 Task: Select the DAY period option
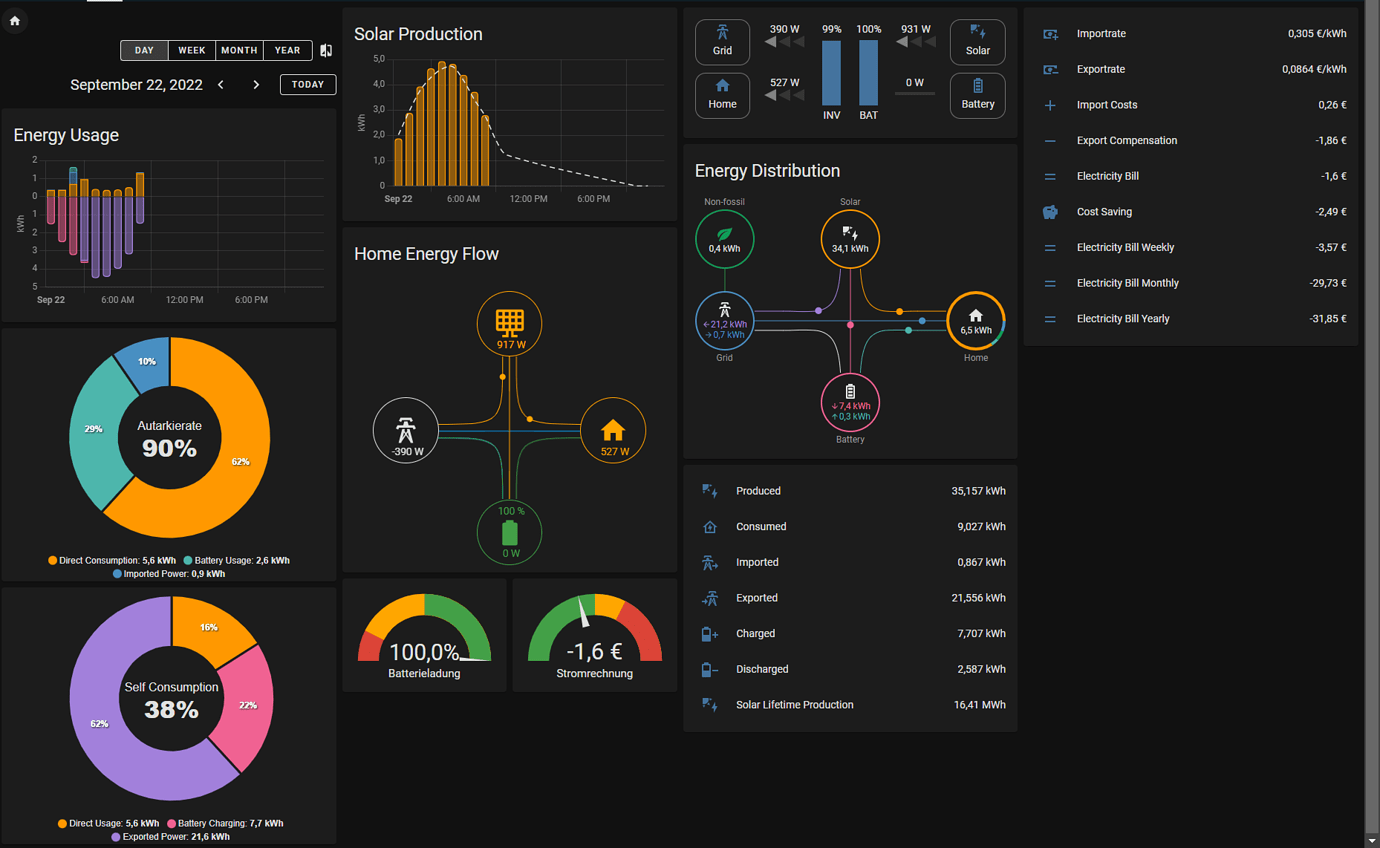click(144, 50)
